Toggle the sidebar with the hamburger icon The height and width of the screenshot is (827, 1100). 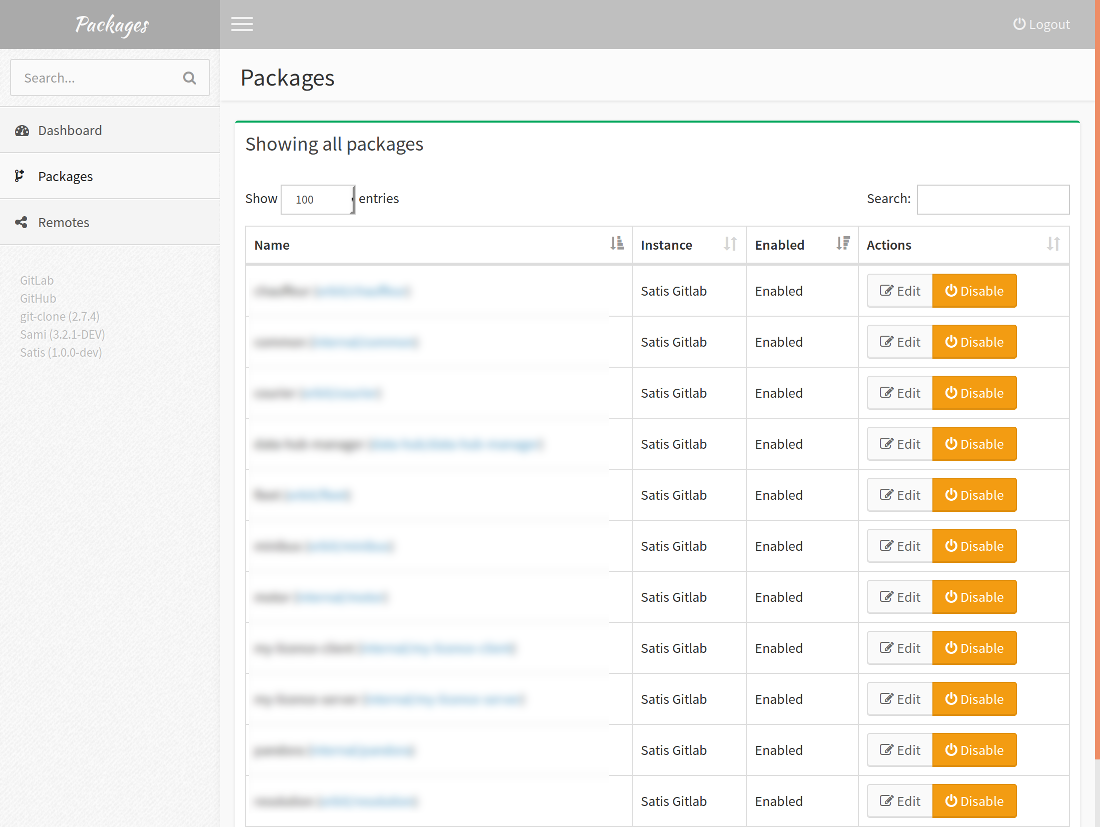(242, 24)
